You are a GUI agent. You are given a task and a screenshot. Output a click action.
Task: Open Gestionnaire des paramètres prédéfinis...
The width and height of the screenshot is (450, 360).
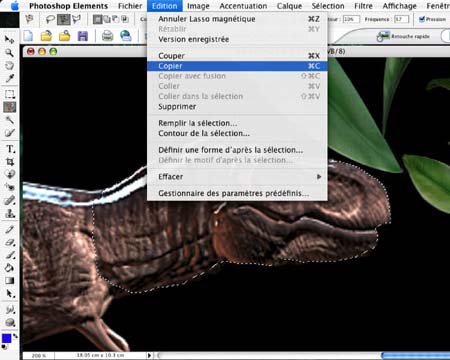coord(237,193)
